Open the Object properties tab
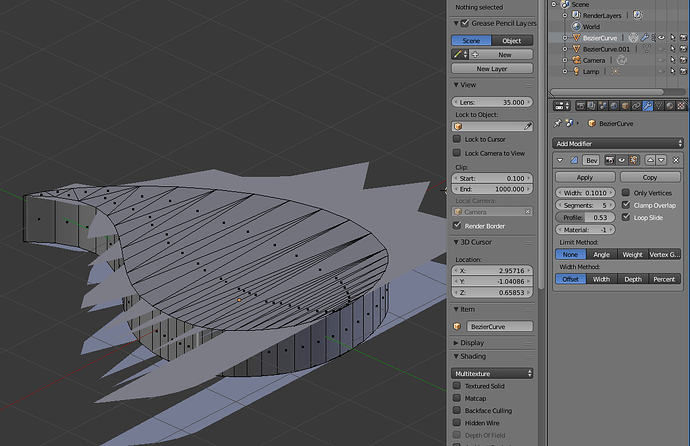The height and width of the screenshot is (446, 690). pos(625,106)
